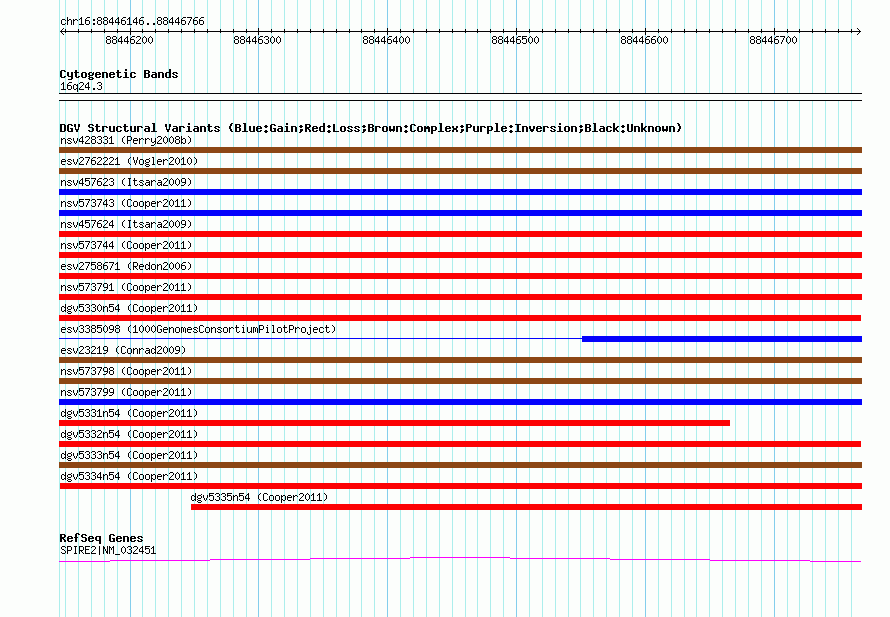Open variant nsv457623 (Itsara2009) label
Image resolution: width=890 pixels, height=617 pixels.
[x=126, y=182]
